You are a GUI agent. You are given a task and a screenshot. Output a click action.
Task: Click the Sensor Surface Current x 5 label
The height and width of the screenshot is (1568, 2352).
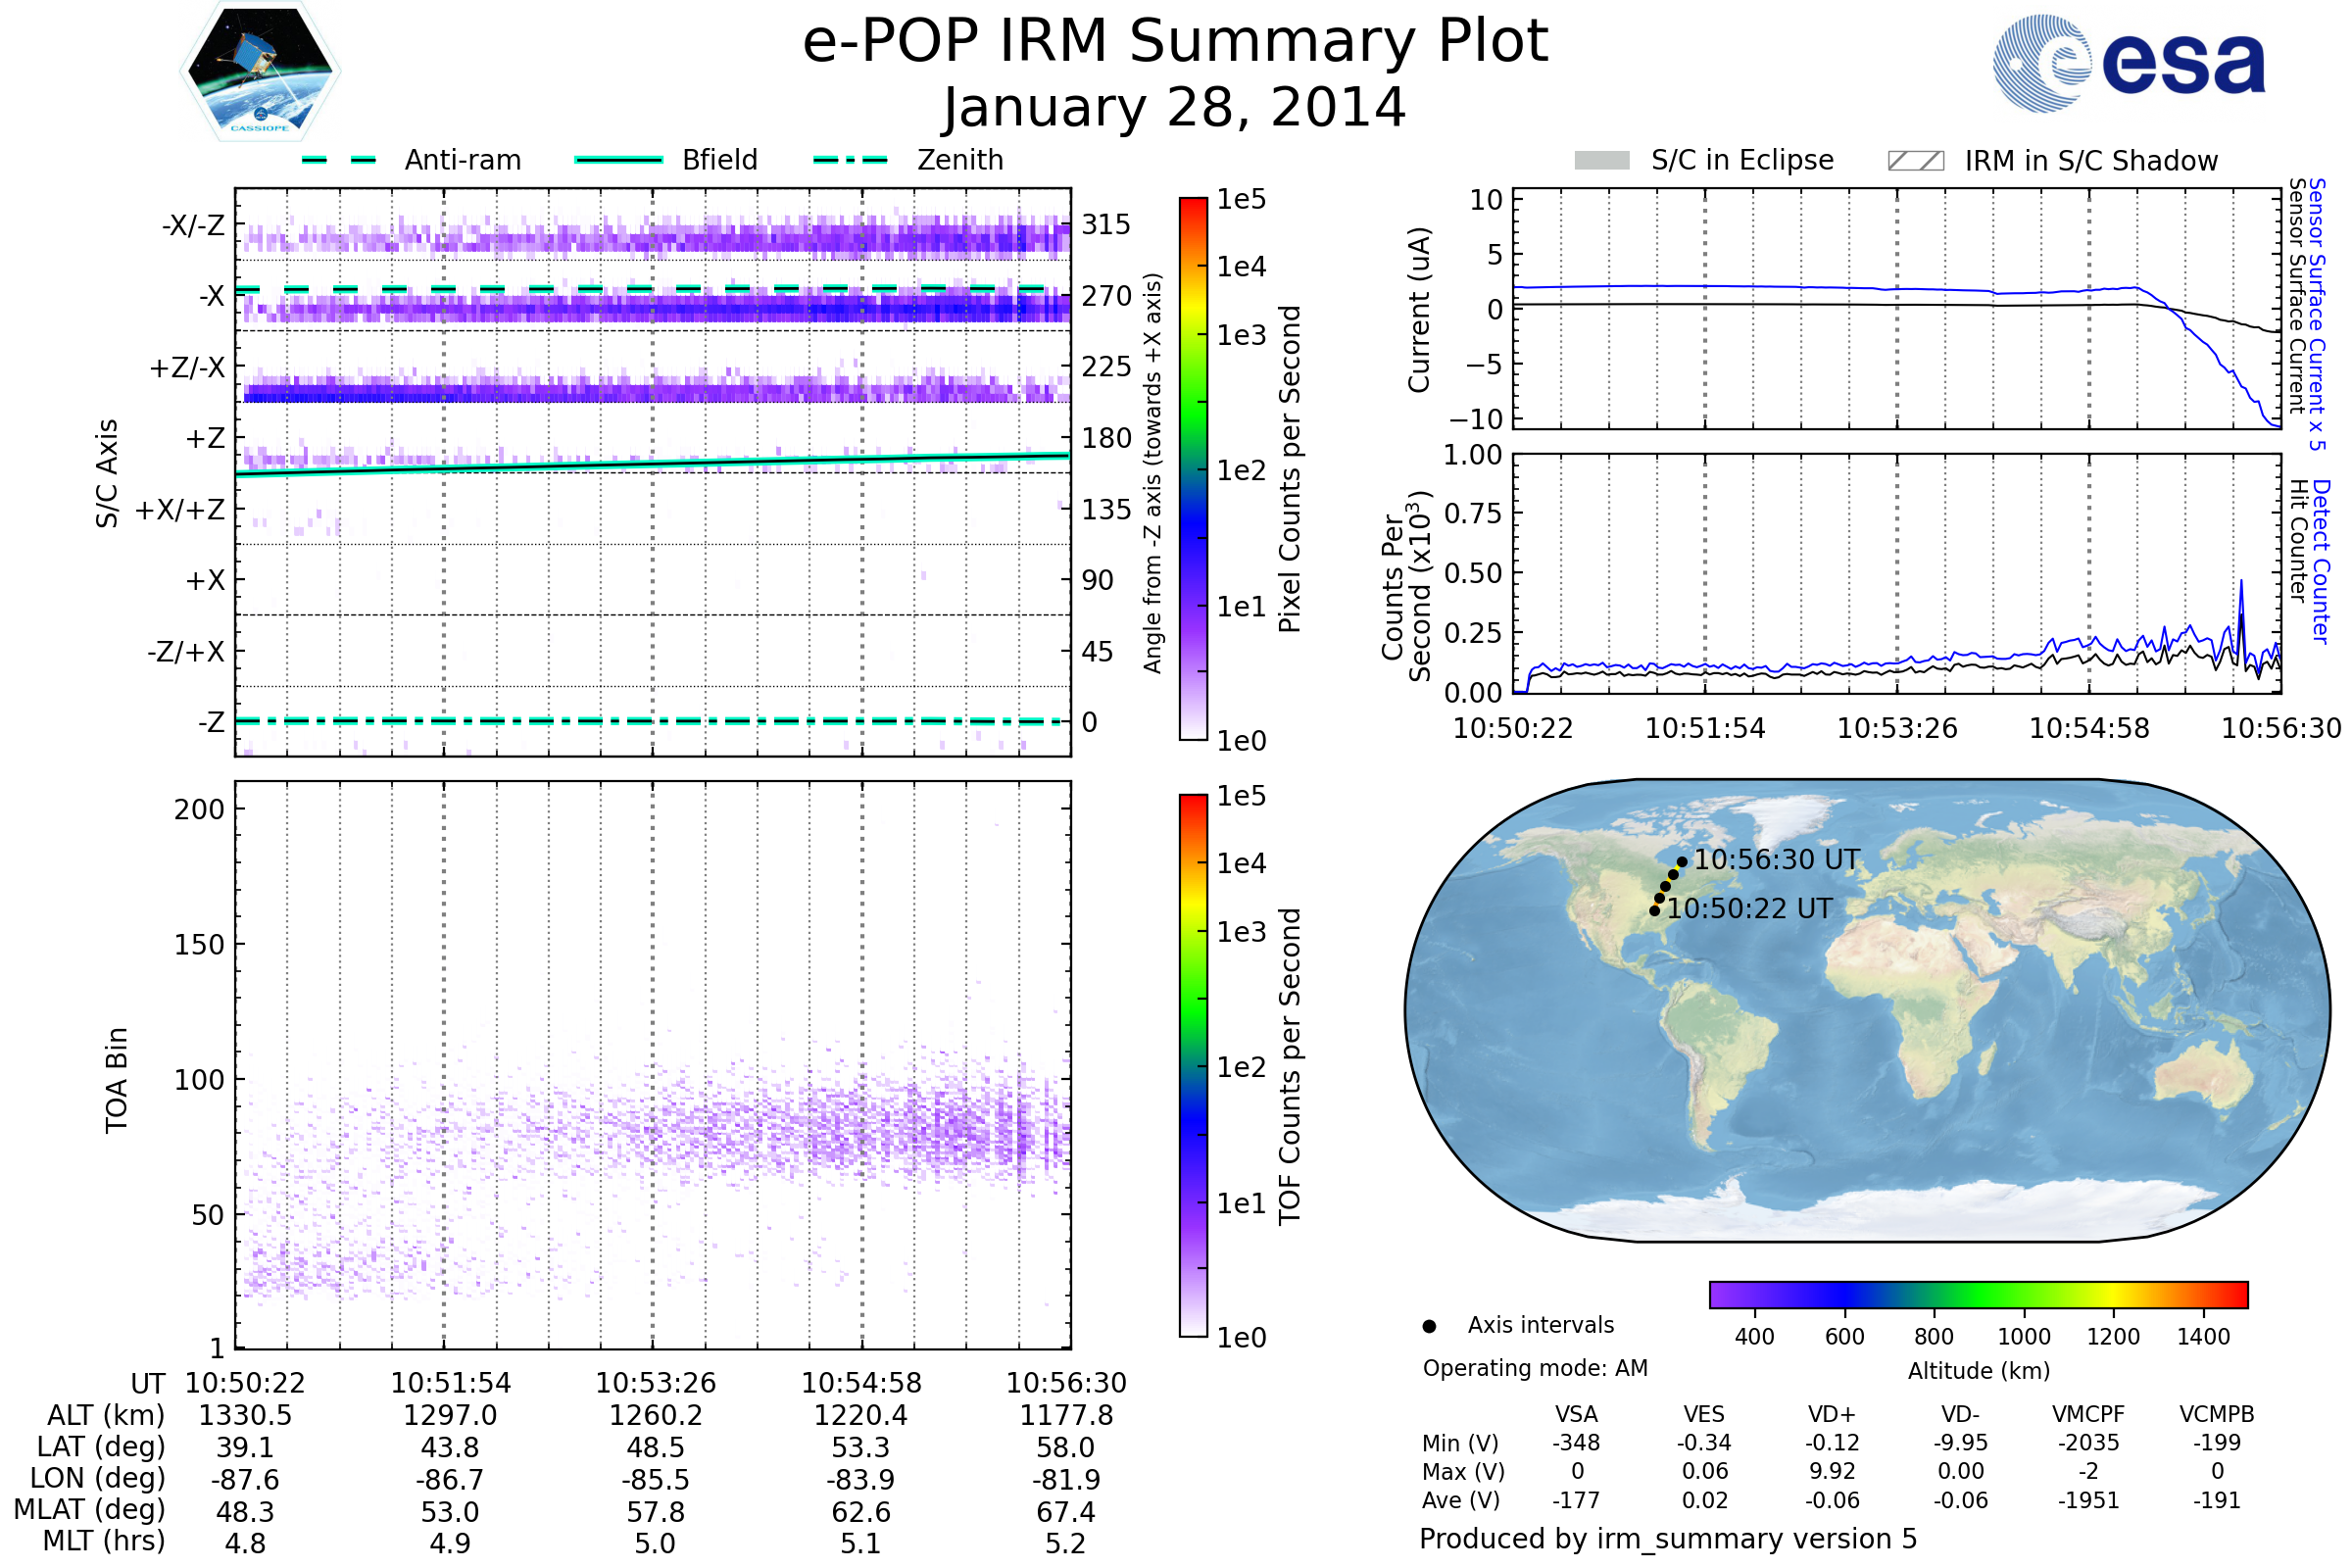(x=2317, y=314)
